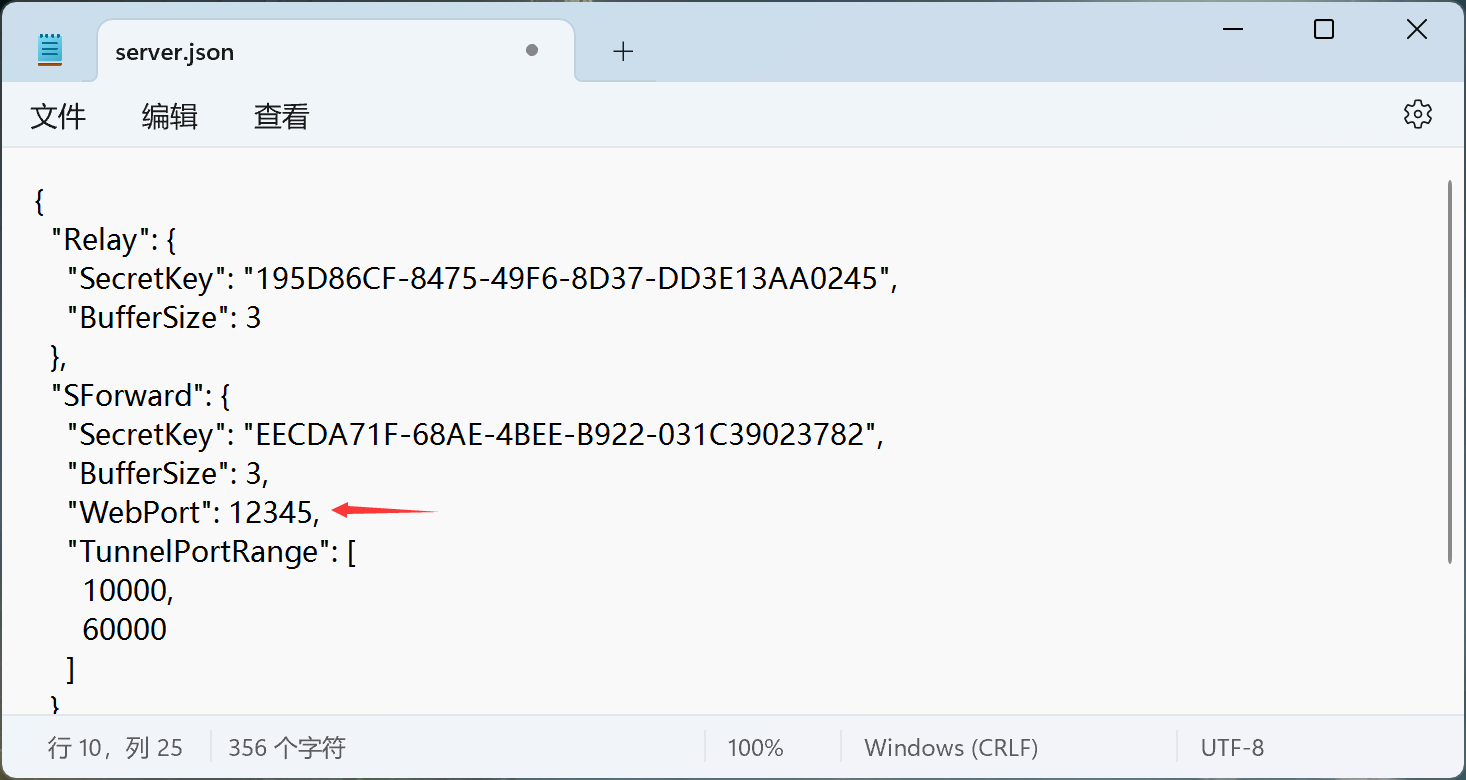Open the 编辑 menu
The height and width of the screenshot is (780, 1466).
point(170,117)
